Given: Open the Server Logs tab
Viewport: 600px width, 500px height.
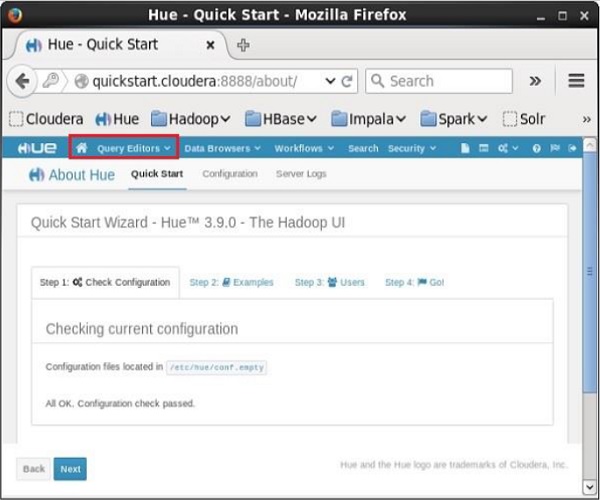Looking at the screenshot, I should 301,174.
